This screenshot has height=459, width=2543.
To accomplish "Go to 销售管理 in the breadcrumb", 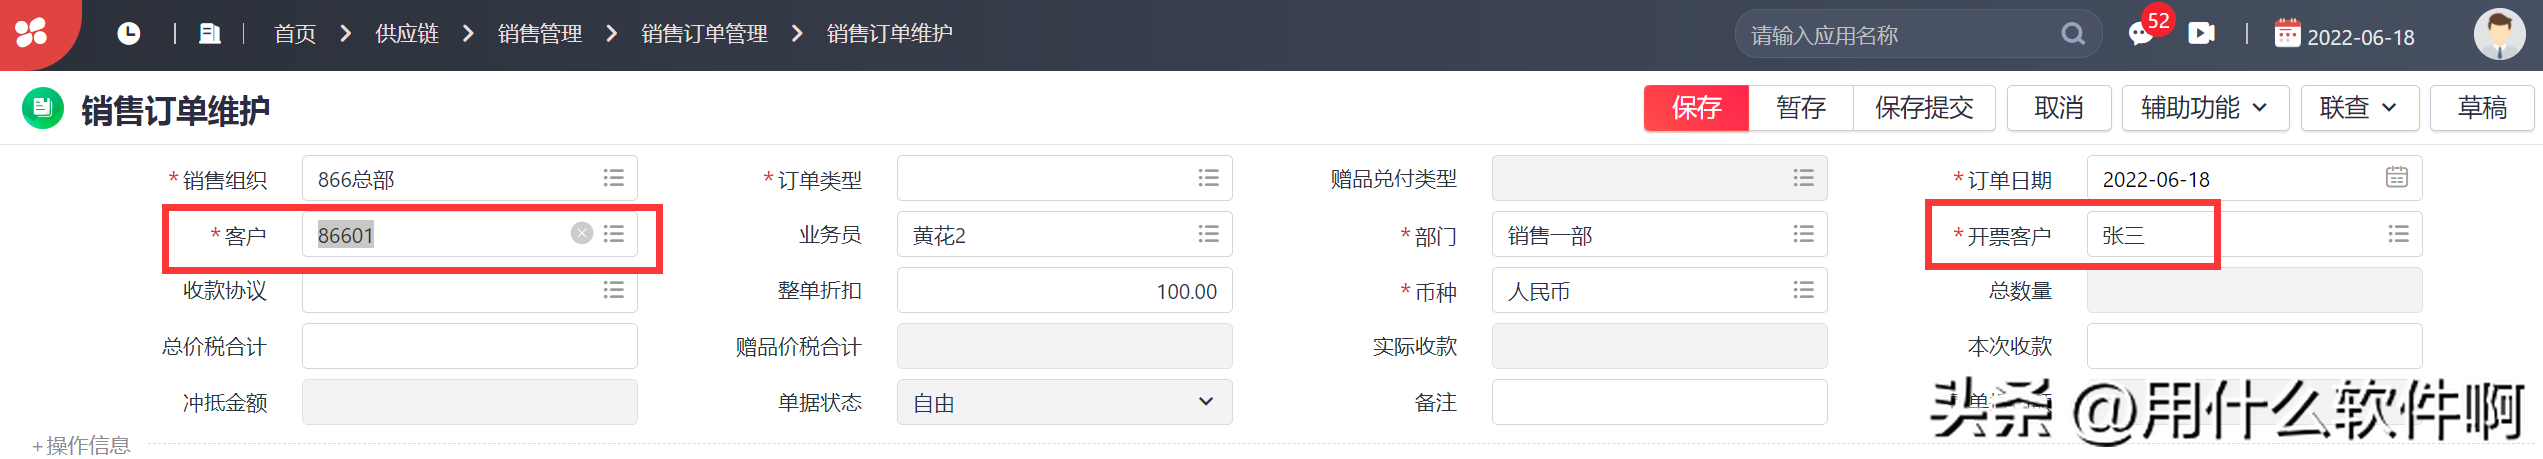I will (x=540, y=34).
